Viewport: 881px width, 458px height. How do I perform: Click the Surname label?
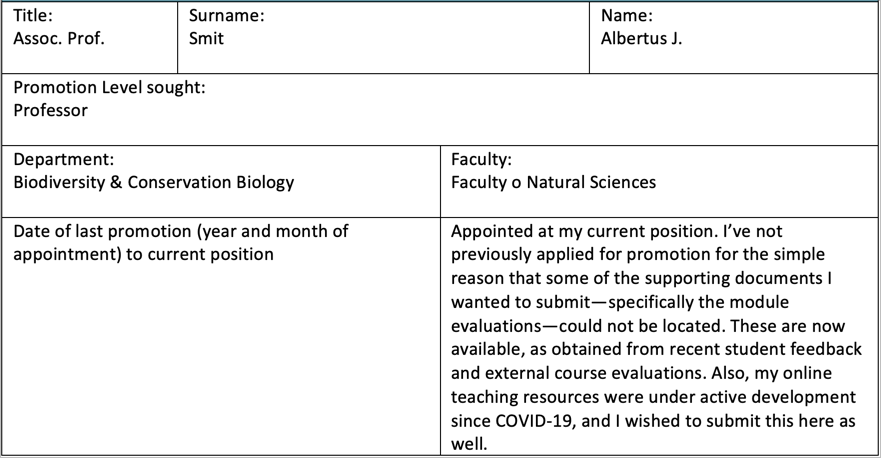point(226,16)
